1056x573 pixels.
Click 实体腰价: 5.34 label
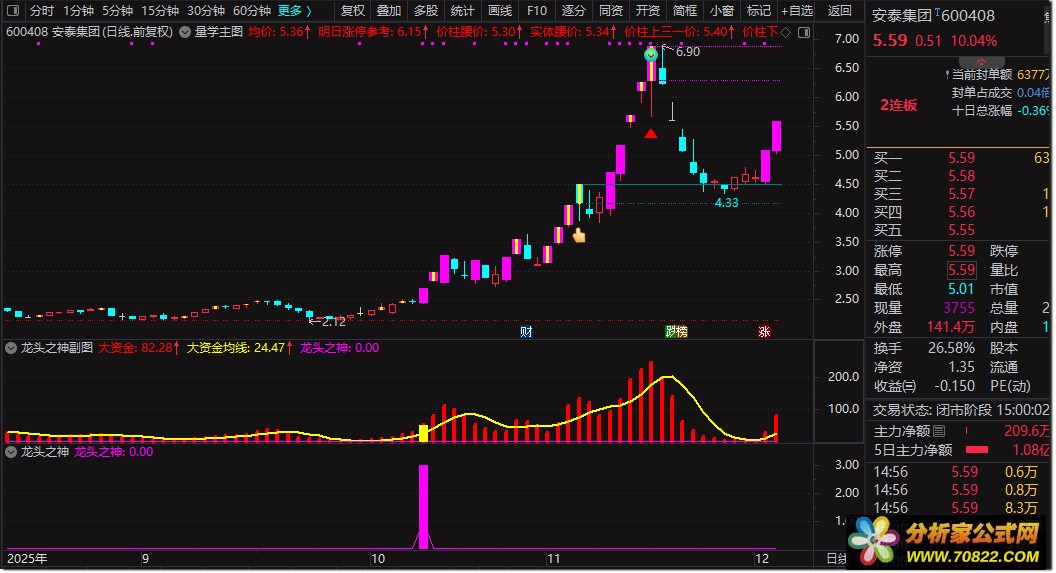tap(573, 32)
